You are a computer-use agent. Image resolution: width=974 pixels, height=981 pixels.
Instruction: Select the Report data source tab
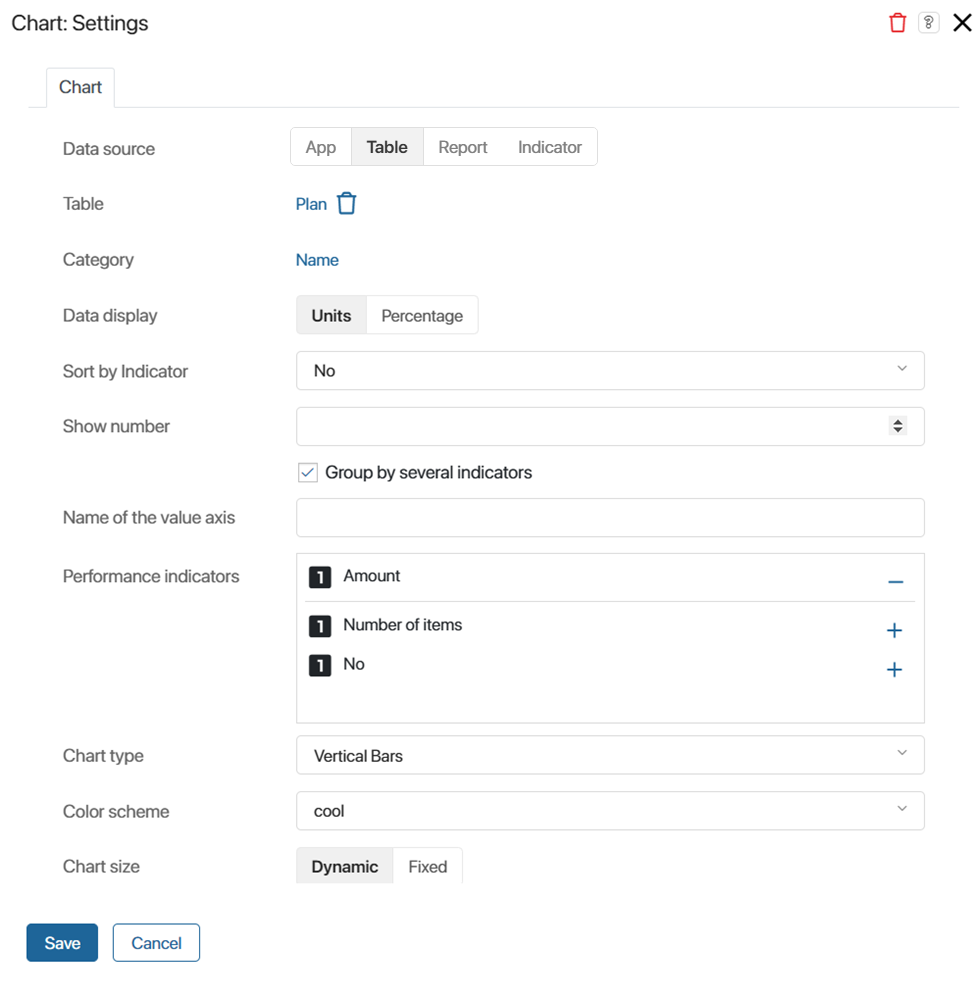click(462, 147)
